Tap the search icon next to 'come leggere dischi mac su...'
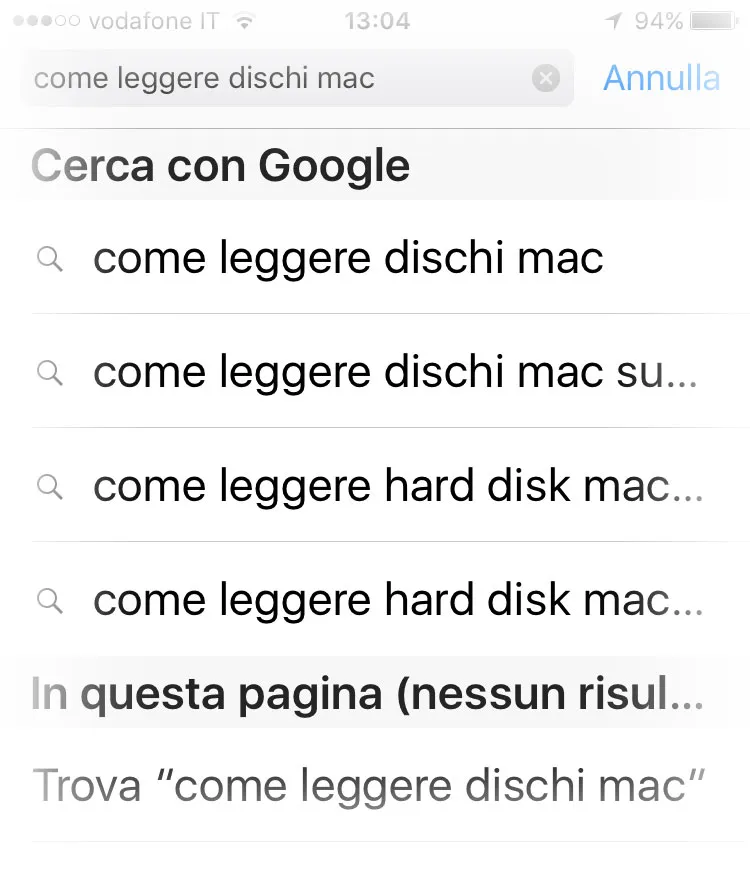Viewport: 750px width, 873px height. click(x=48, y=373)
